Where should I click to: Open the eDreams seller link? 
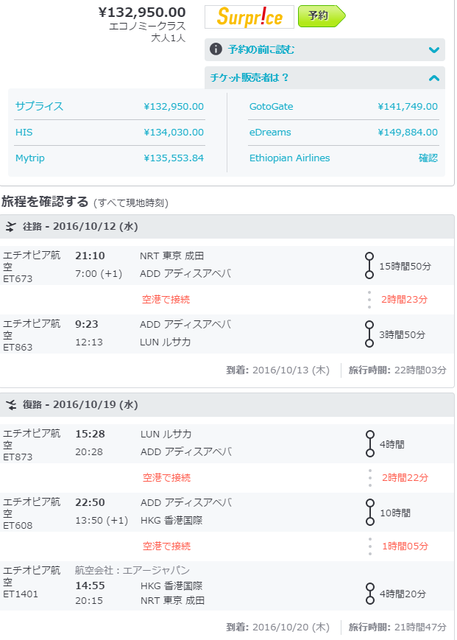pos(270,132)
